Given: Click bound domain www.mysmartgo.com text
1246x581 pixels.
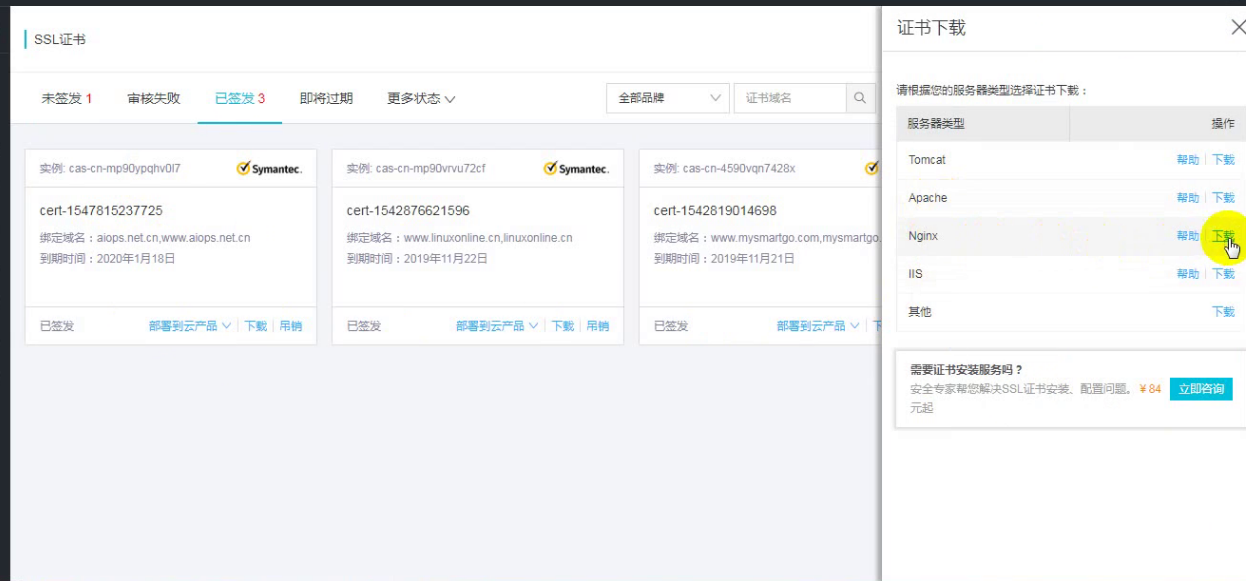Looking at the screenshot, I should [x=763, y=238].
